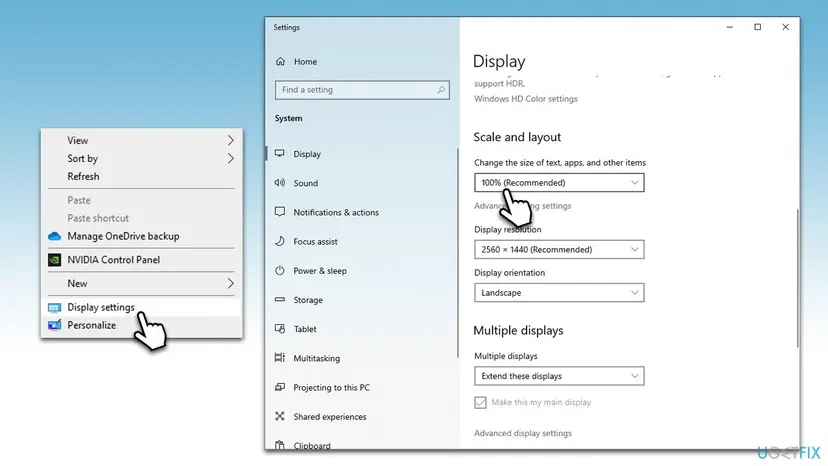
Task: Click the Tablet icon in sidebar
Action: (280, 329)
